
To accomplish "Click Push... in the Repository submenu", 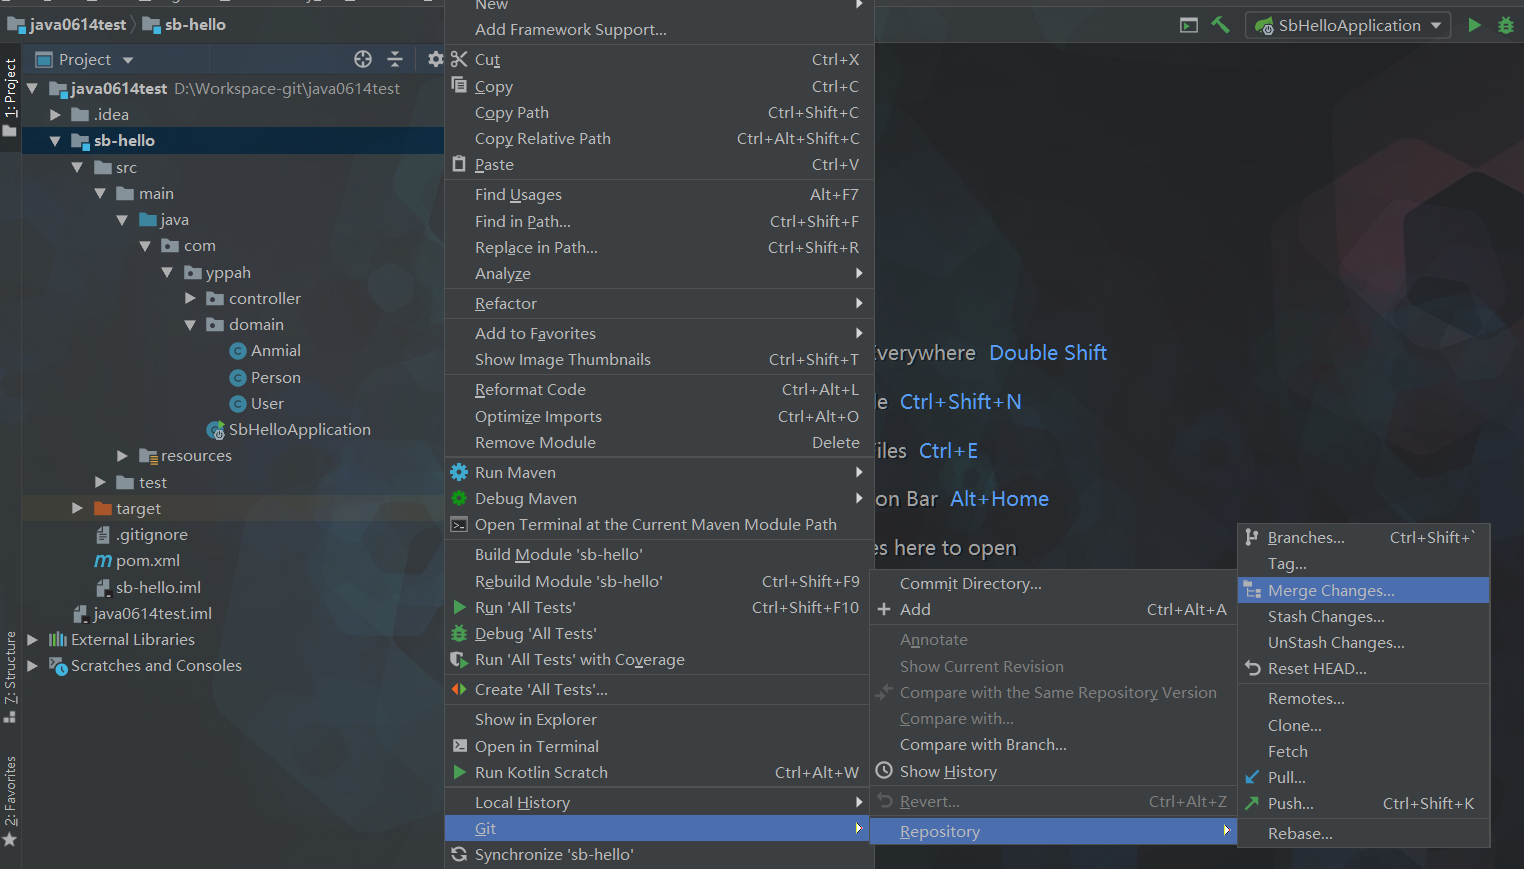I will pos(1290,804).
